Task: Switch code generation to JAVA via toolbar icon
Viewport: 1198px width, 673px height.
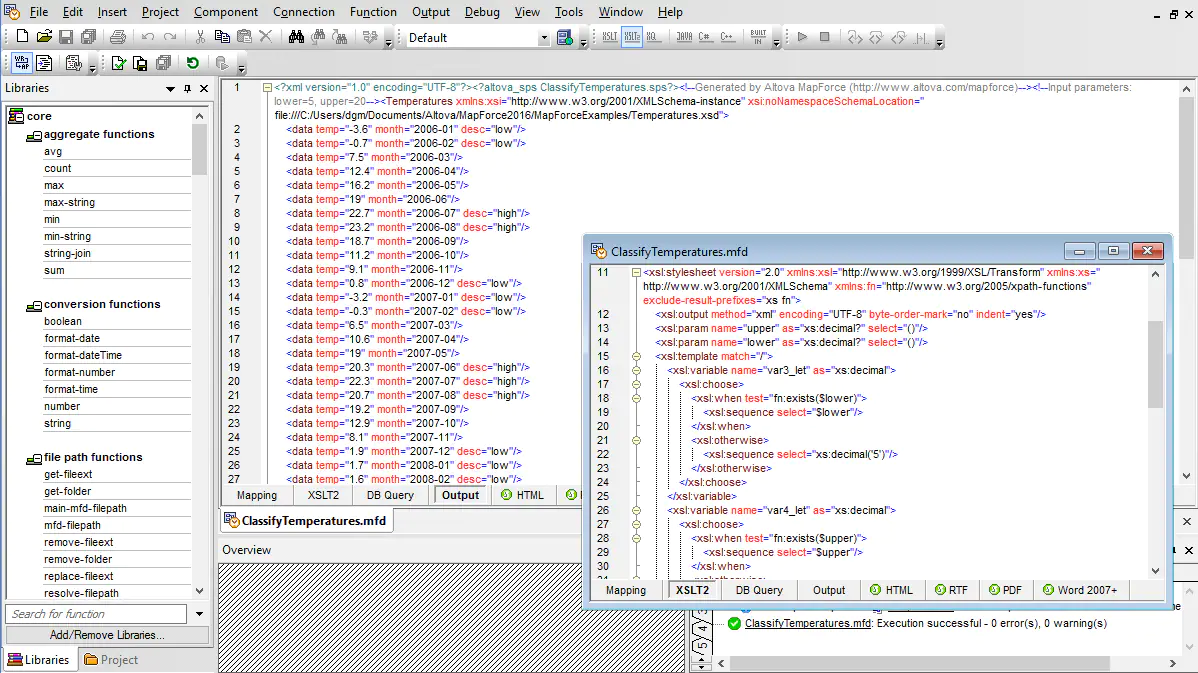Action: click(x=683, y=37)
